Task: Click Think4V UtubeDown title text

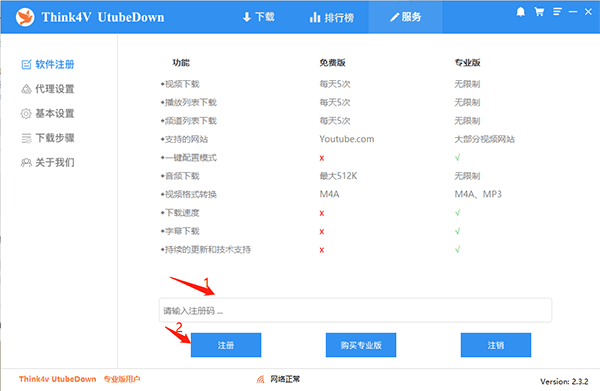Action: point(103,17)
